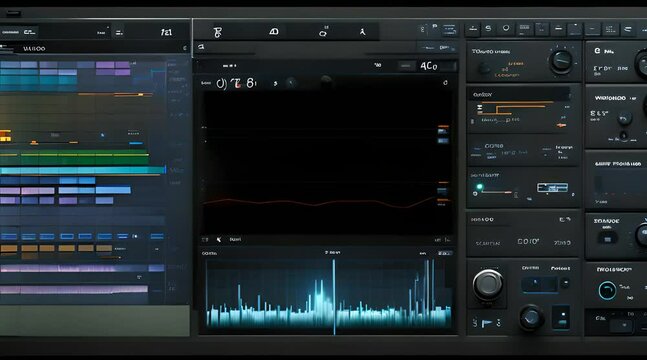Click the small circle icon on the display header's right

pyautogui.click(x=445, y=83)
